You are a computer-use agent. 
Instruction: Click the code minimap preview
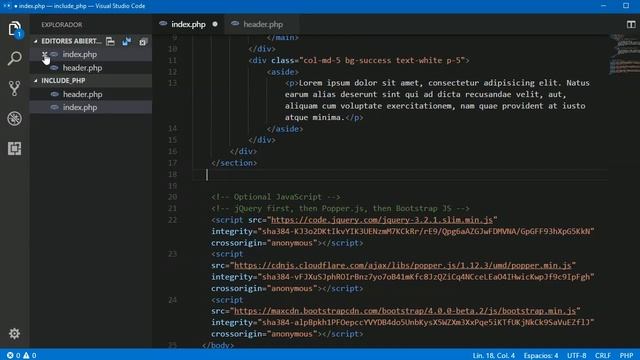(624, 55)
